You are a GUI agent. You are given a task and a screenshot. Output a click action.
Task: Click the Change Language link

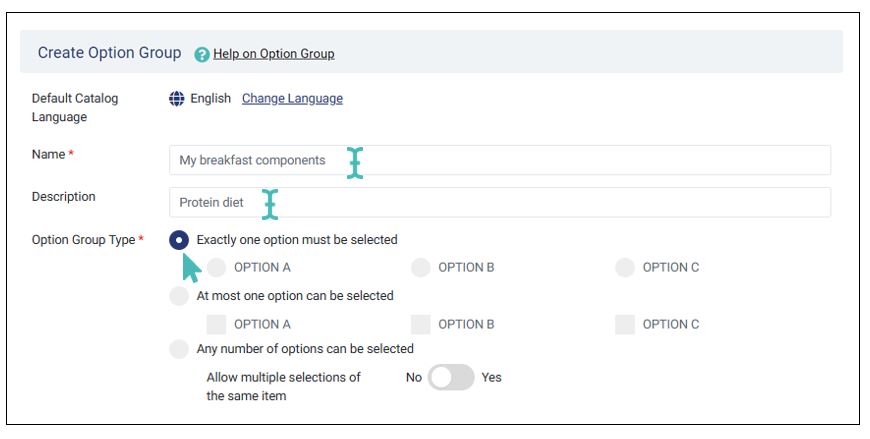(x=292, y=99)
